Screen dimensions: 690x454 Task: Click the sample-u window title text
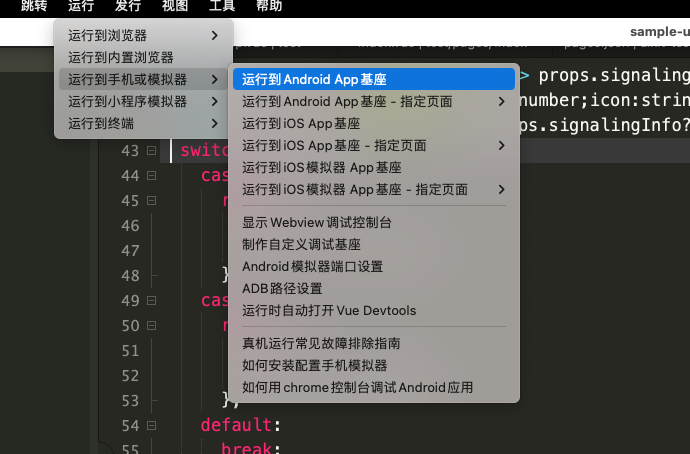click(x=660, y=32)
